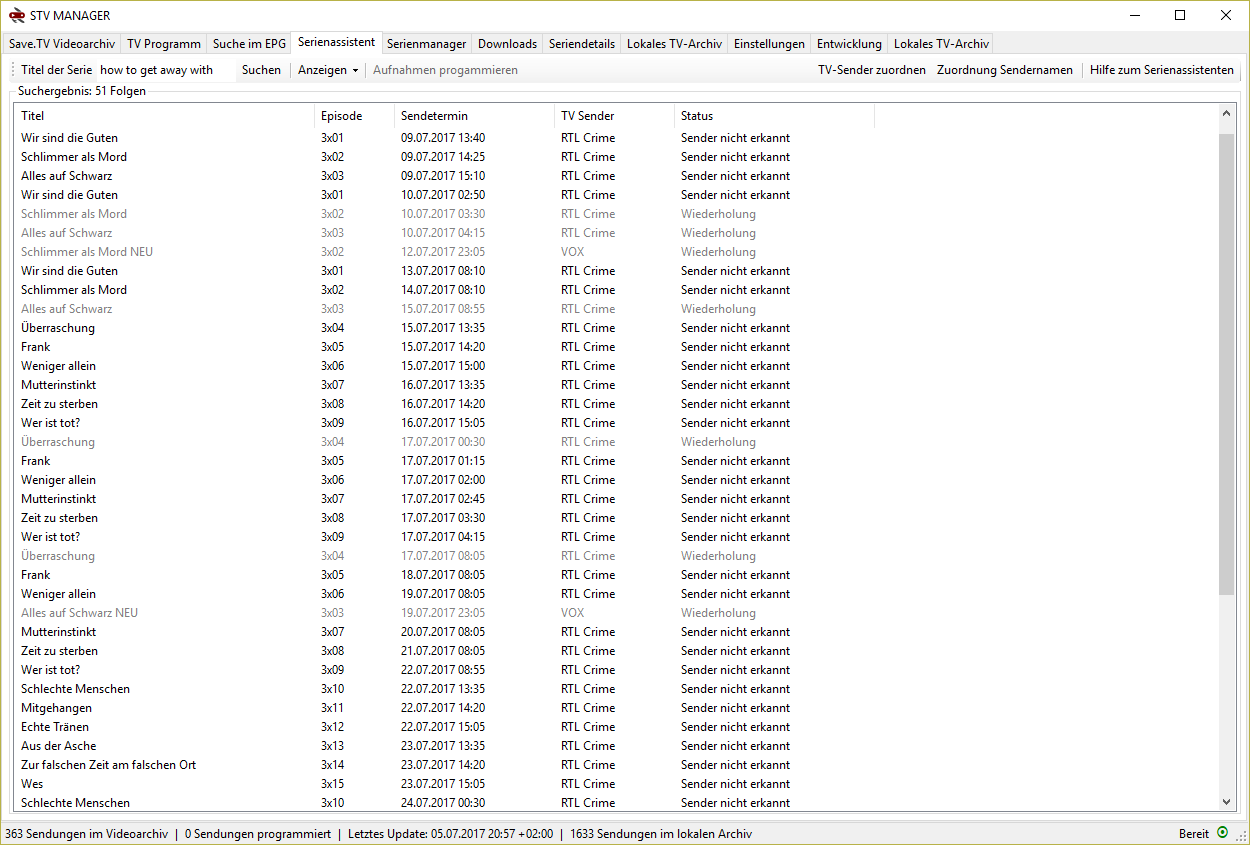
Task: Click the STV Manager app icon in title bar
Action: pos(16,15)
